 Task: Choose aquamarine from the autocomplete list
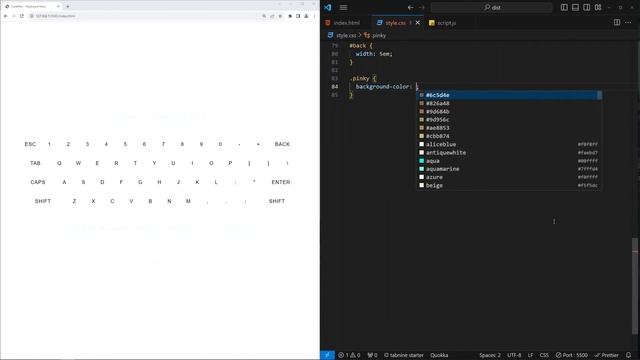509,169
